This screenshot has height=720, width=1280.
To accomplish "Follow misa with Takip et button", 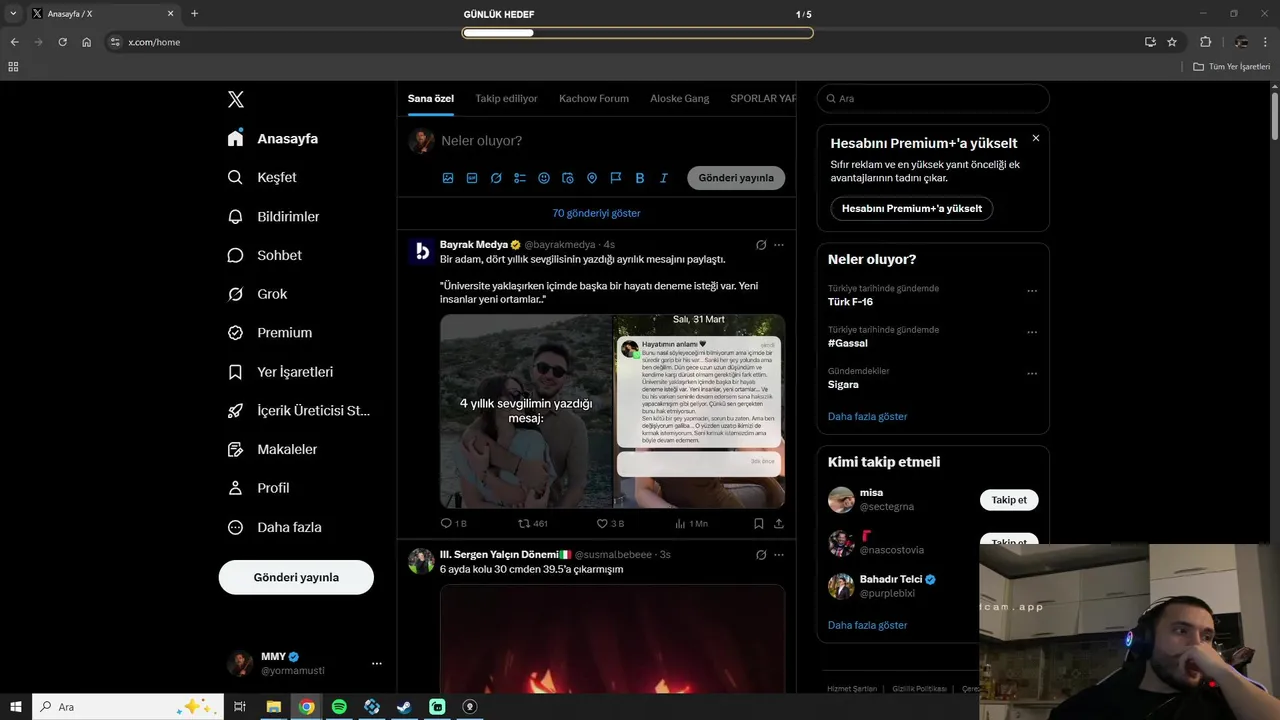I will point(1009,500).
